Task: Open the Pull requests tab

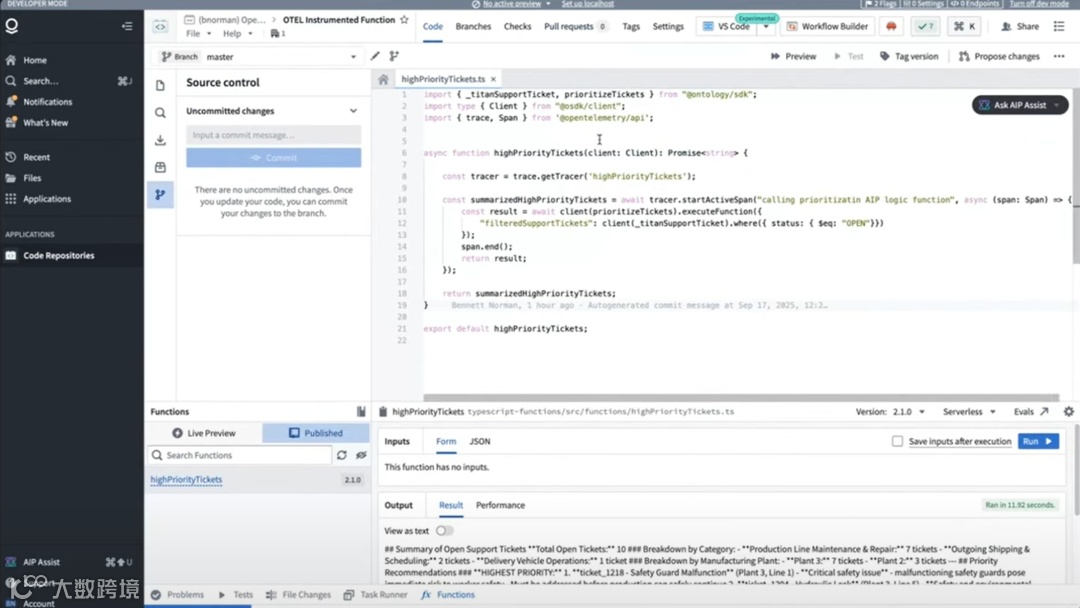Action: tap(575, 26)
